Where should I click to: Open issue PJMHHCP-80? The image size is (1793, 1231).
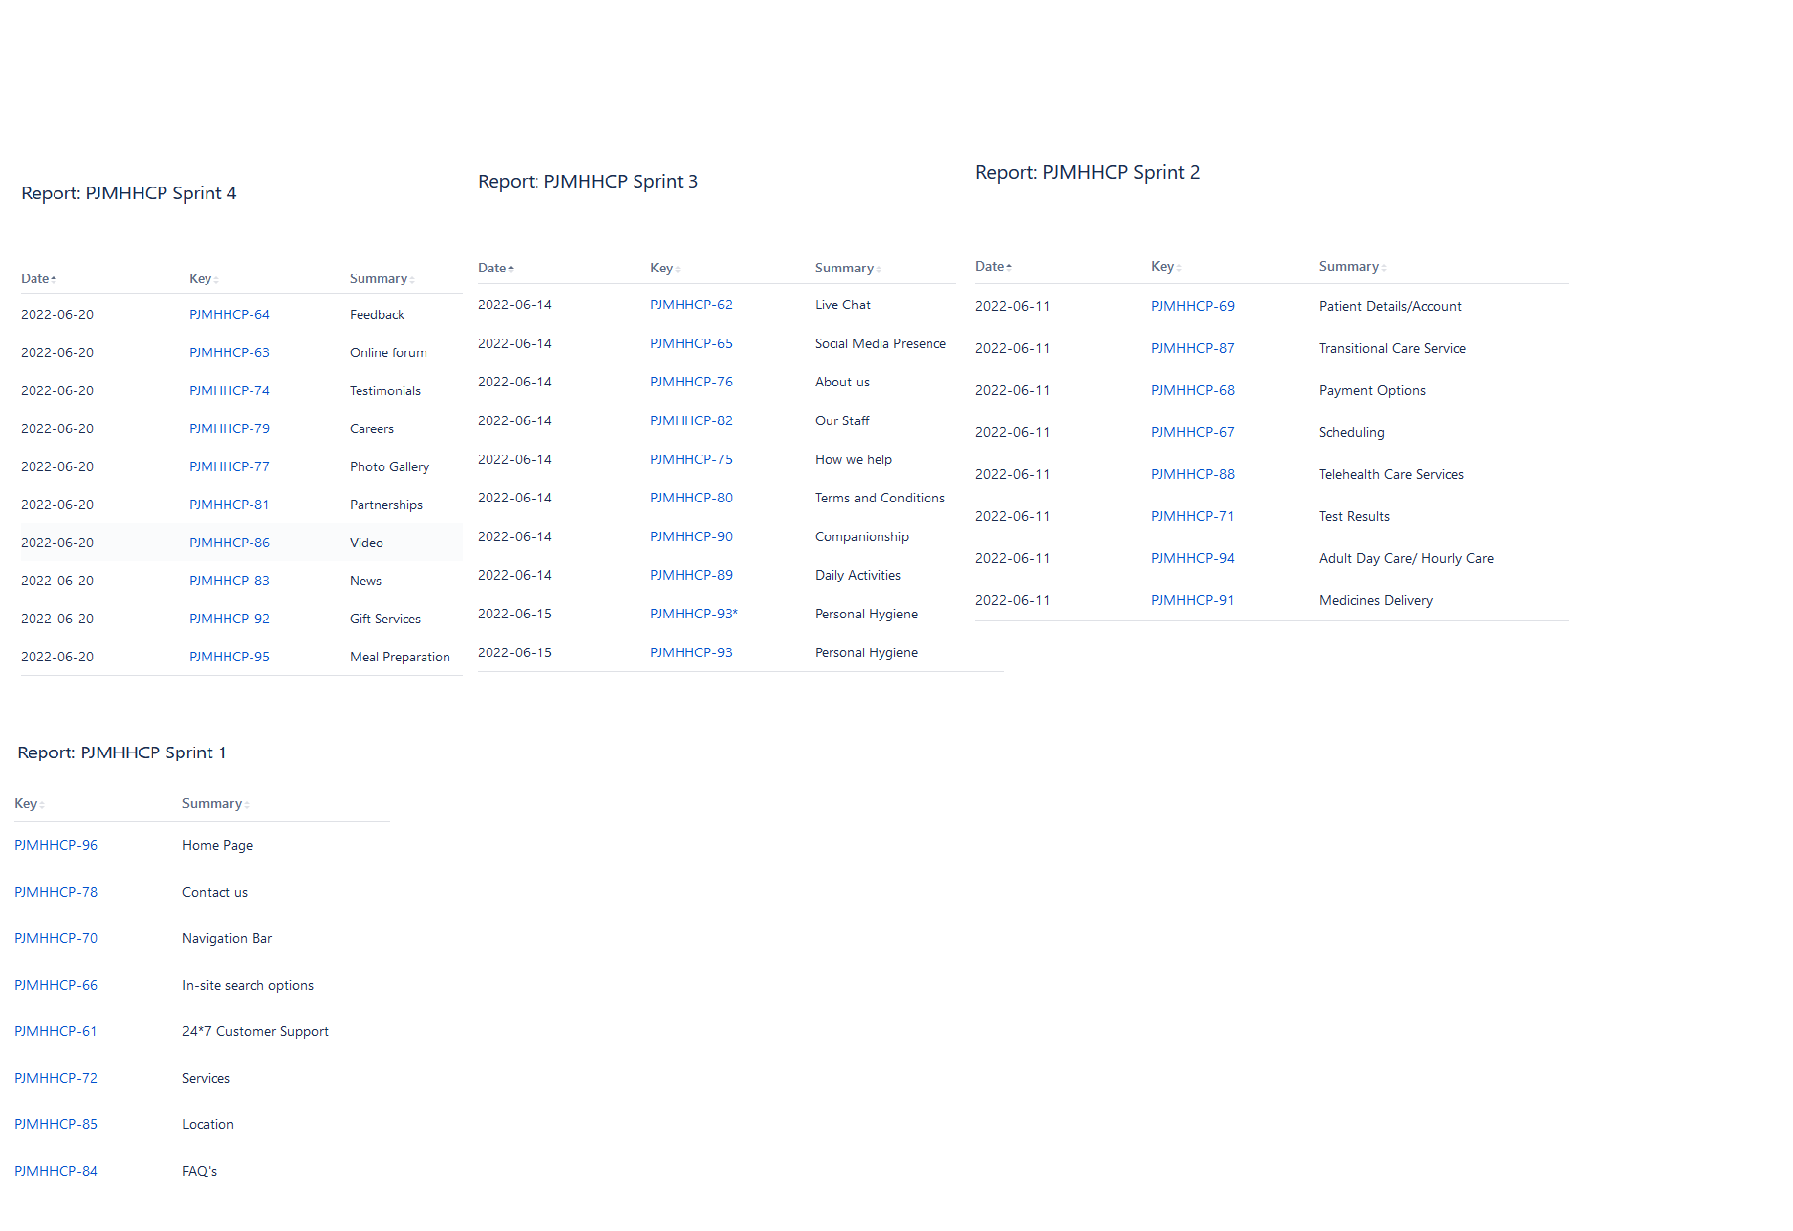(691, 498)
